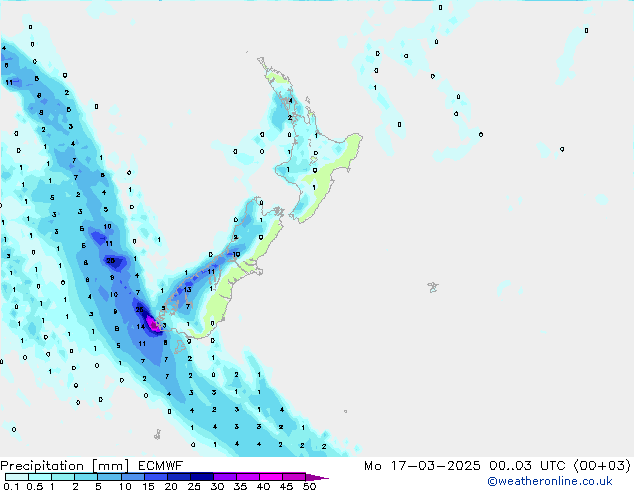Click the '20' precipitation value on the map

coord(110,261)
